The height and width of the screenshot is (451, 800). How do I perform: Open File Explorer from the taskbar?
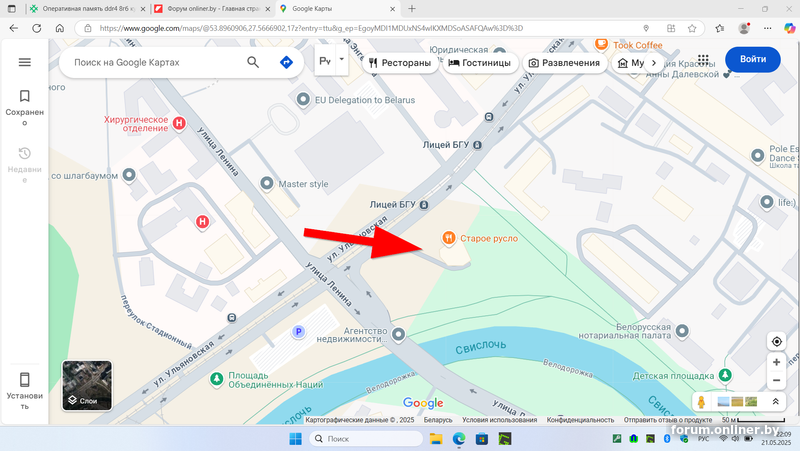(x=436, y=439)
